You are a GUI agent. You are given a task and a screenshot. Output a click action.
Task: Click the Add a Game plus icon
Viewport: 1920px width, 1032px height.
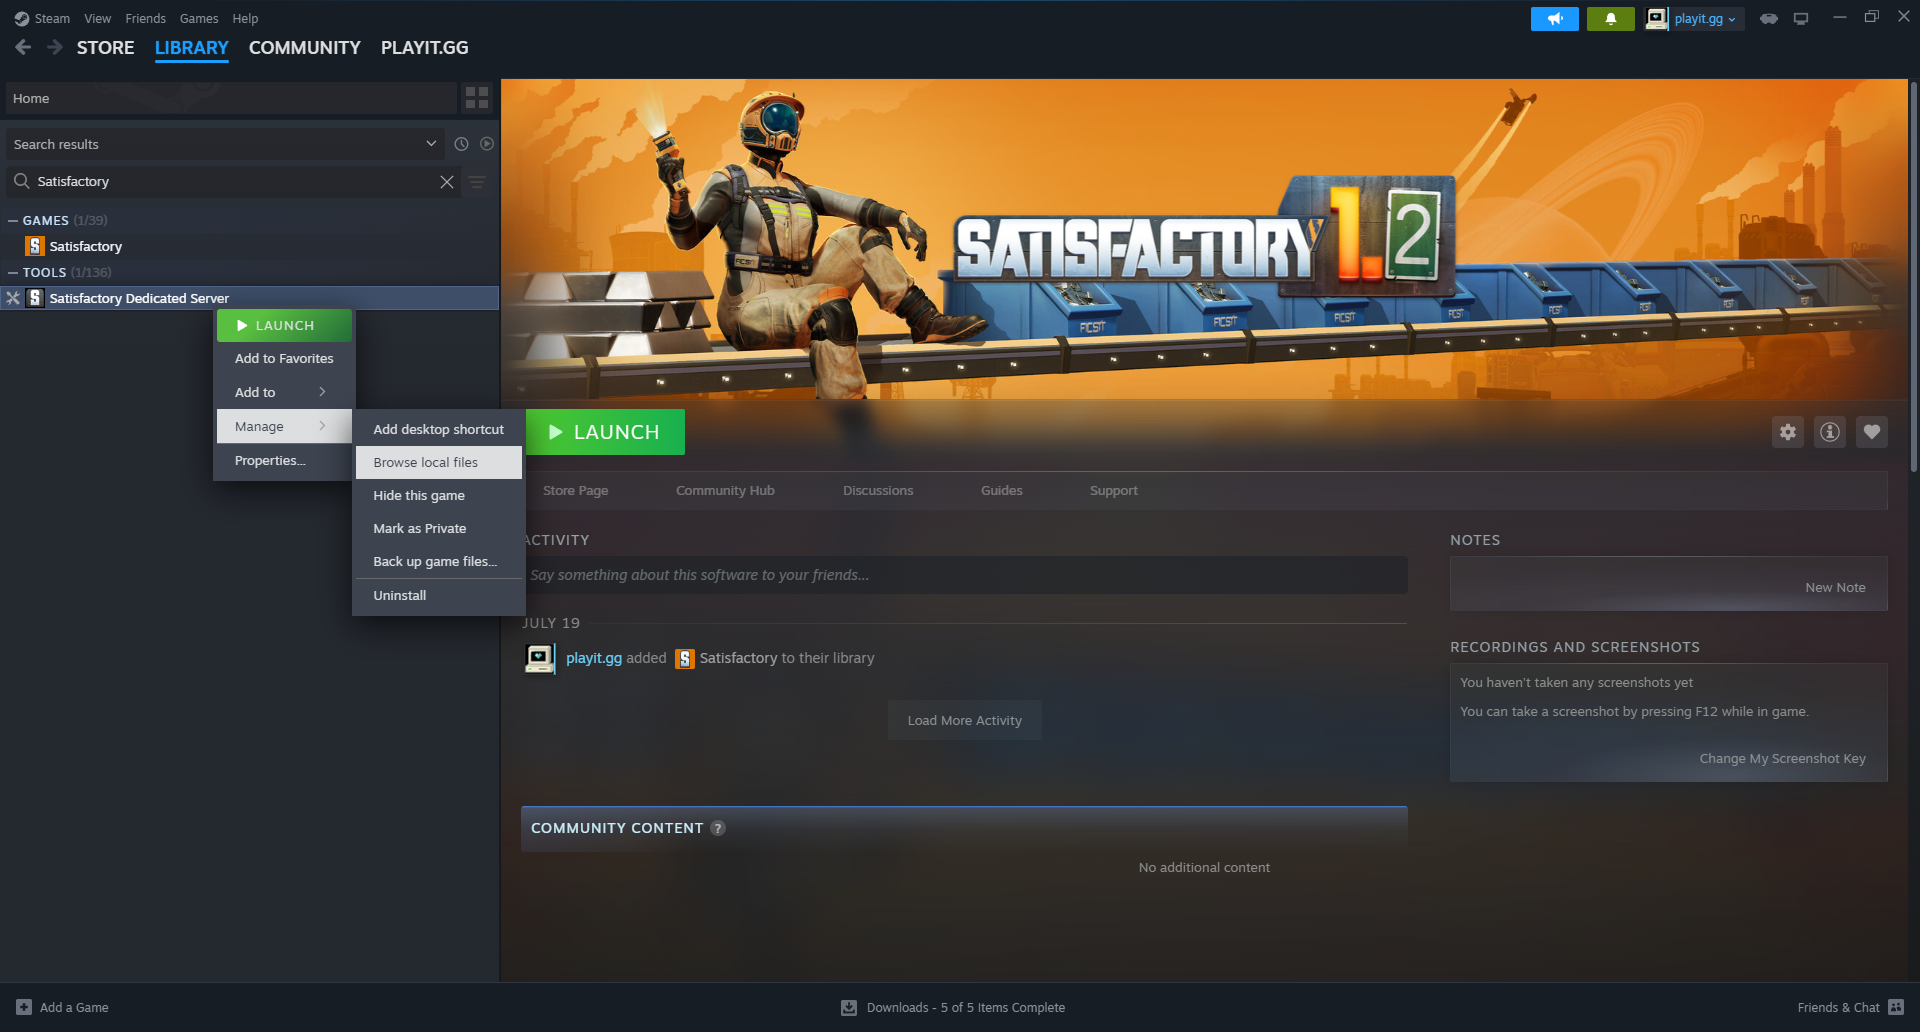(24, 1008)
